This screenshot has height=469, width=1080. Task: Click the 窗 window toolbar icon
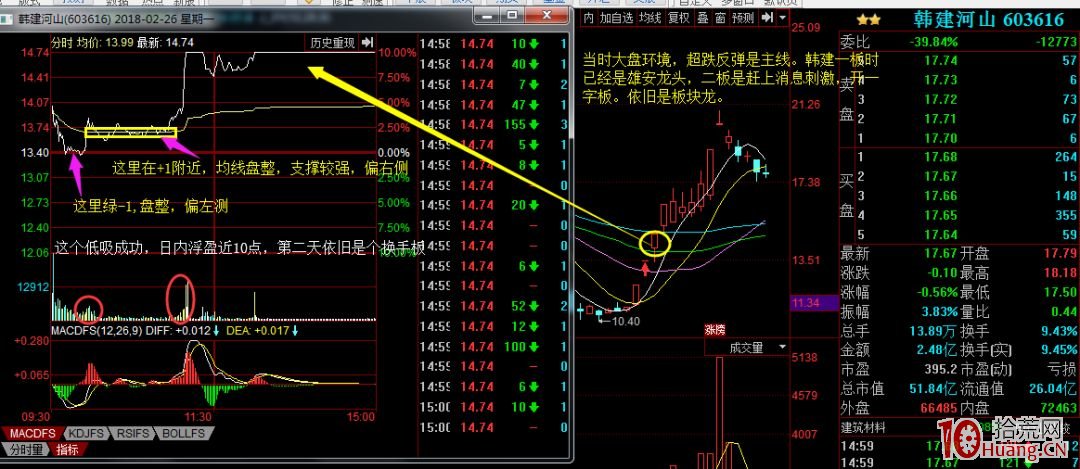point(719,18)
